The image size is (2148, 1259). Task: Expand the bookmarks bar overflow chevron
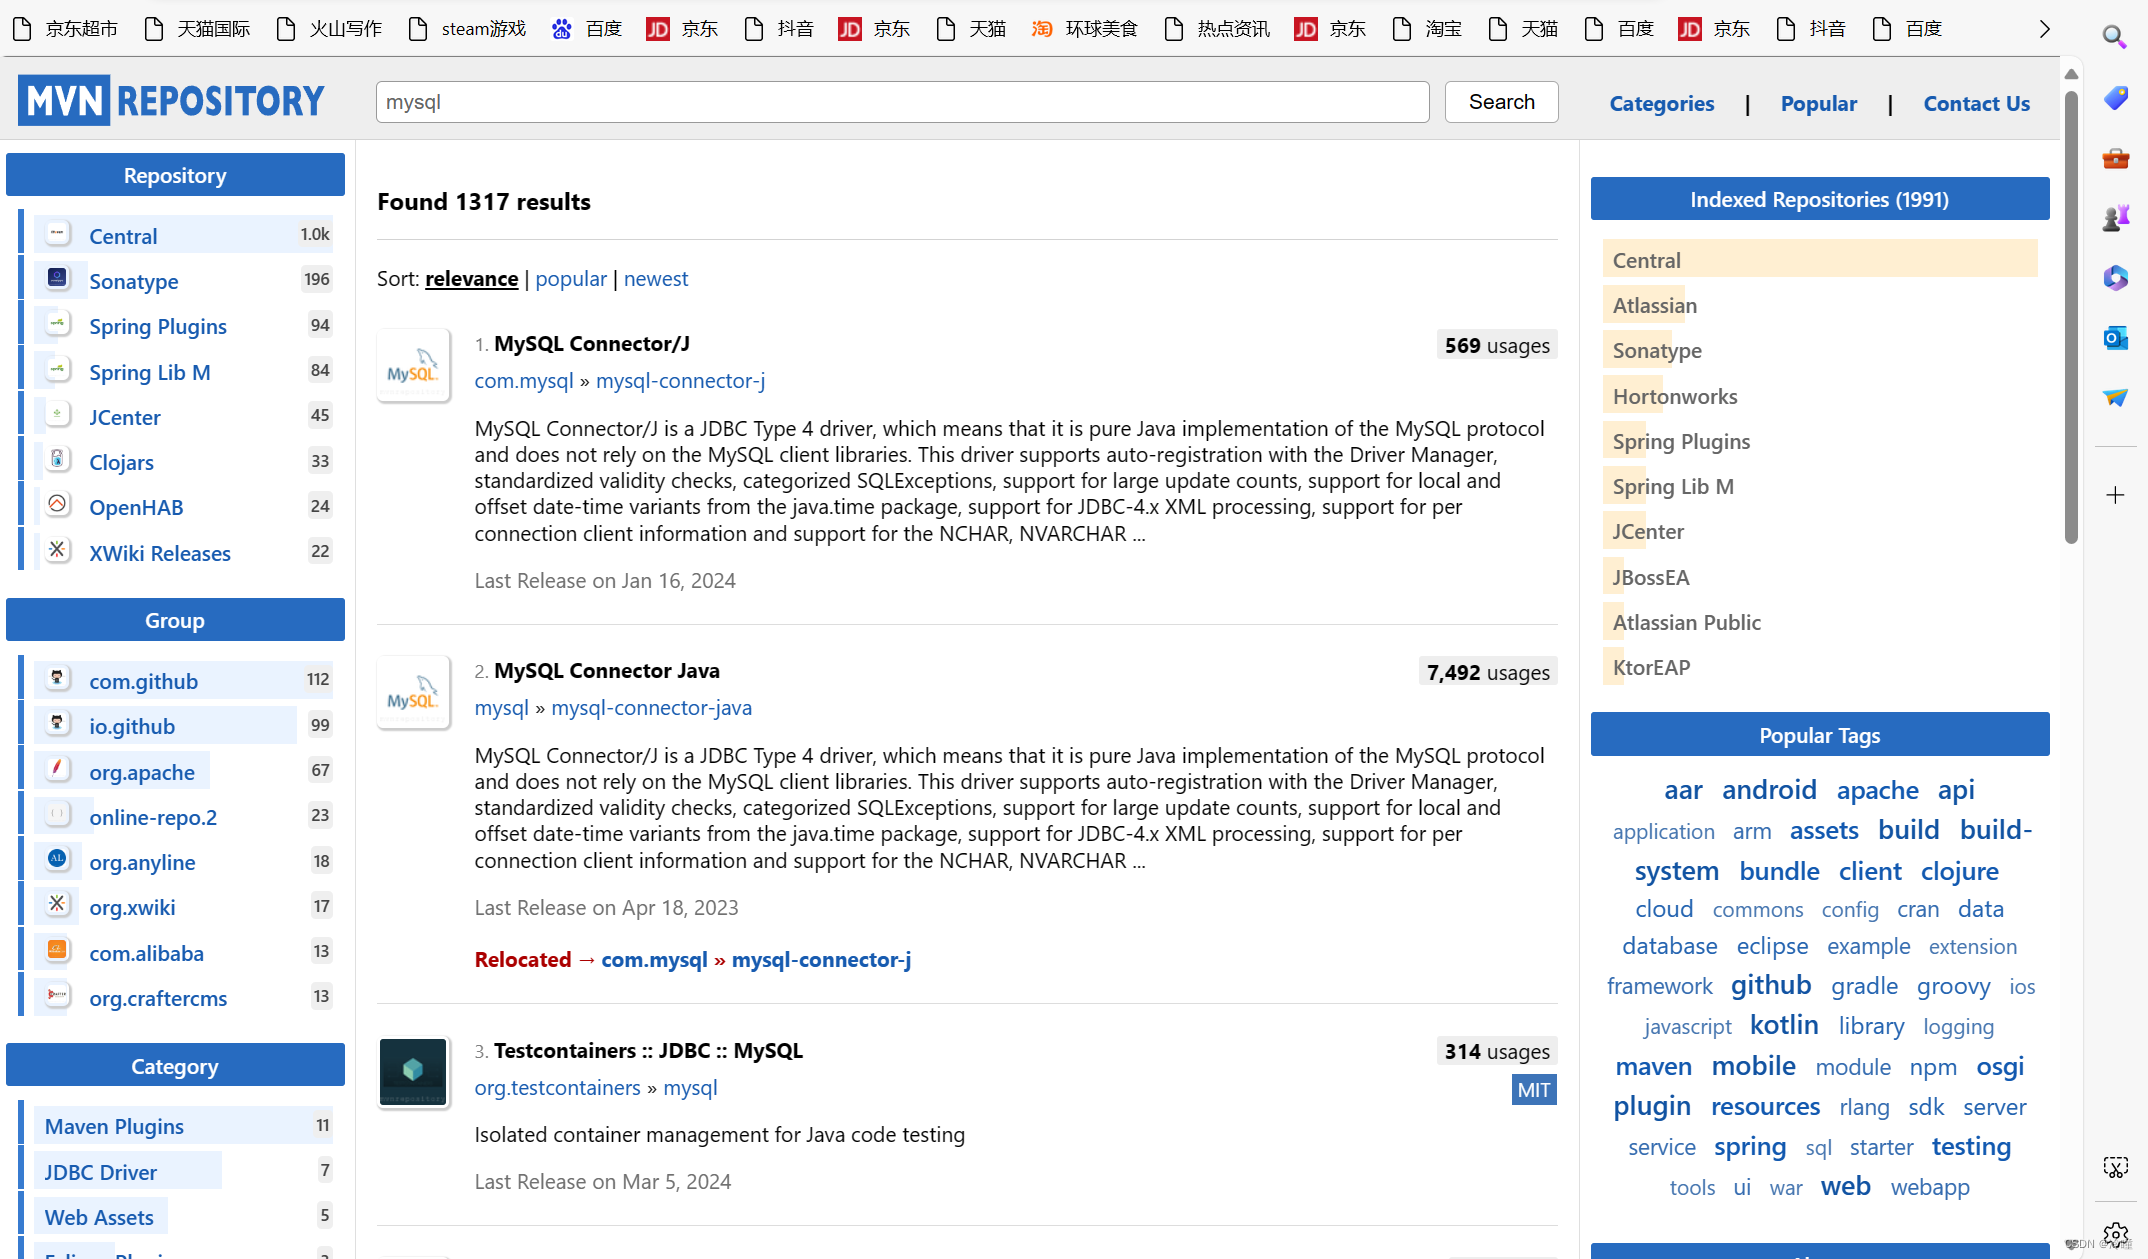pos(2044,29)
